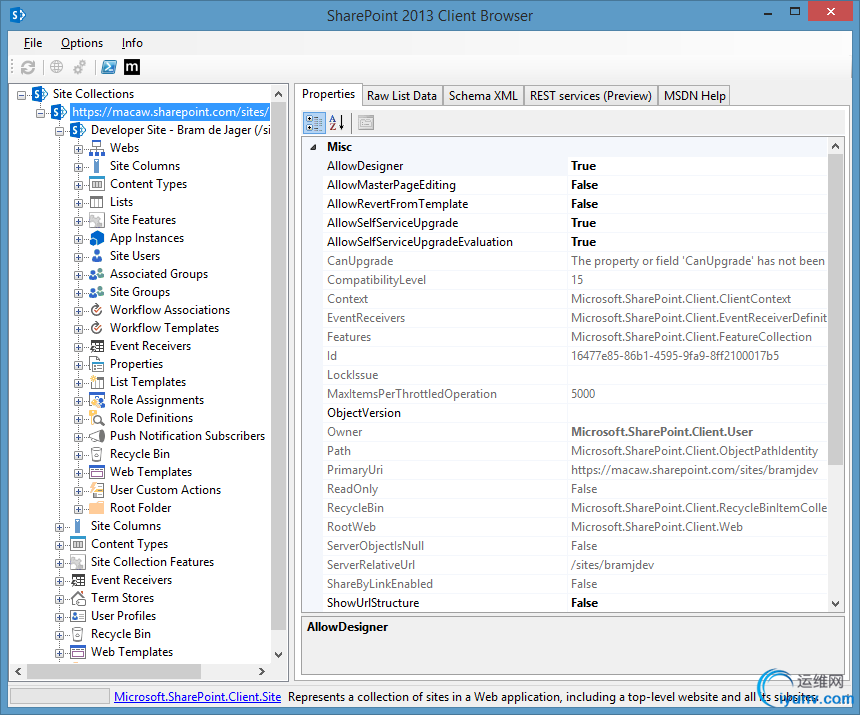This screenshot has height=715, width=860.
Task: Expand the Web Templates node under Developer Site
Action: click(x=78, y=473)
